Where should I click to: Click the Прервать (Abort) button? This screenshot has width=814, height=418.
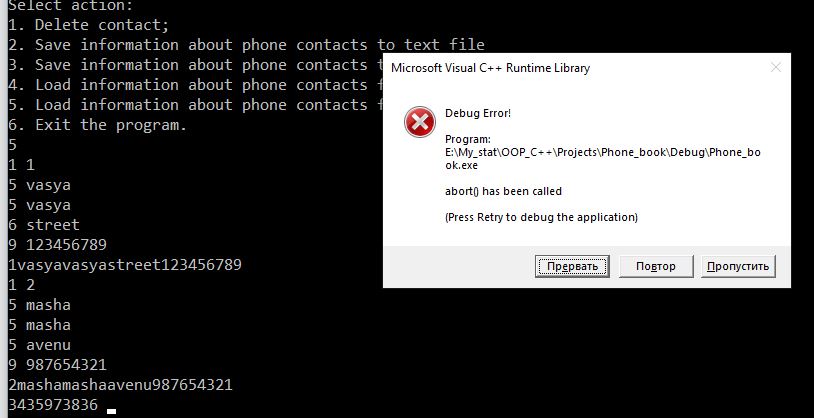click(572, 266)
